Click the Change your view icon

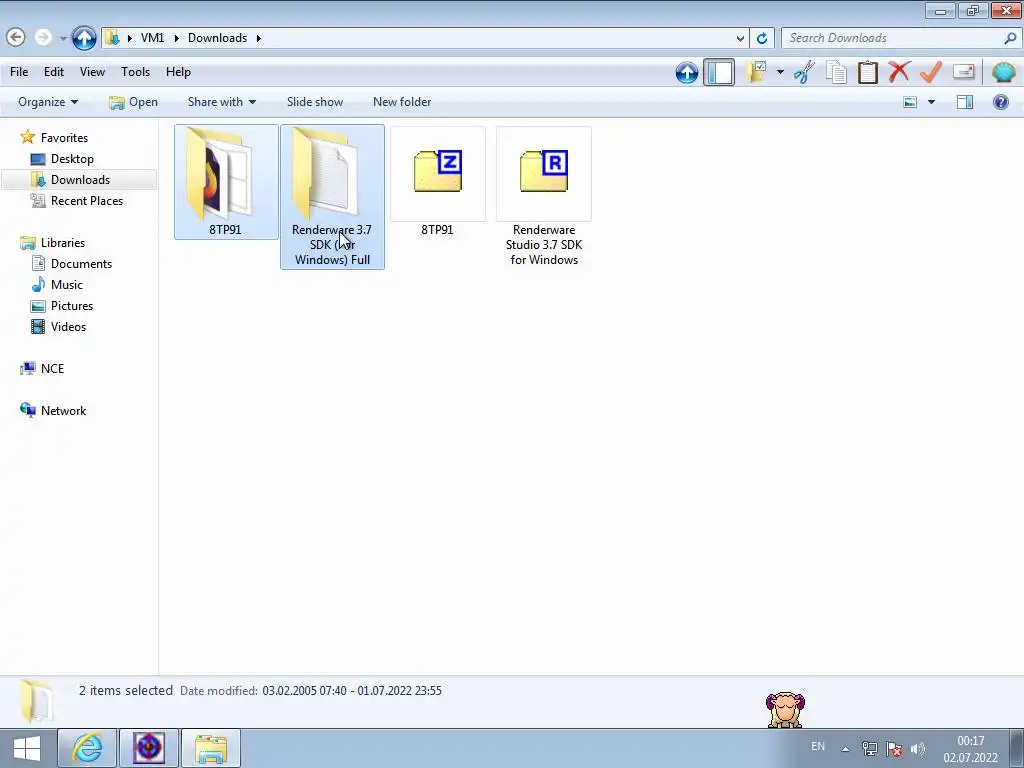[910, 102]
